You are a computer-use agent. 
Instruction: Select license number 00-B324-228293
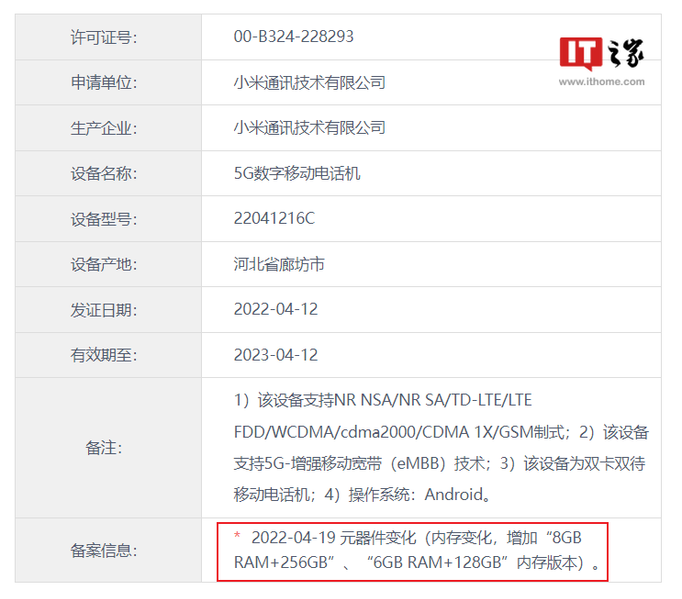(294, 37)
